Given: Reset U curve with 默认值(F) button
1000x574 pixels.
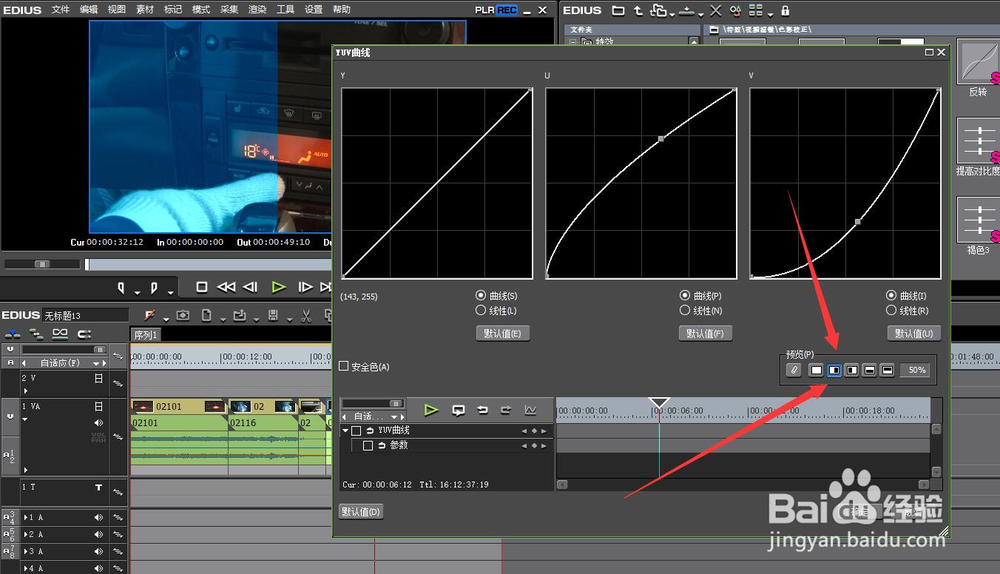Looking at the screenshot, I should point(705,334).
